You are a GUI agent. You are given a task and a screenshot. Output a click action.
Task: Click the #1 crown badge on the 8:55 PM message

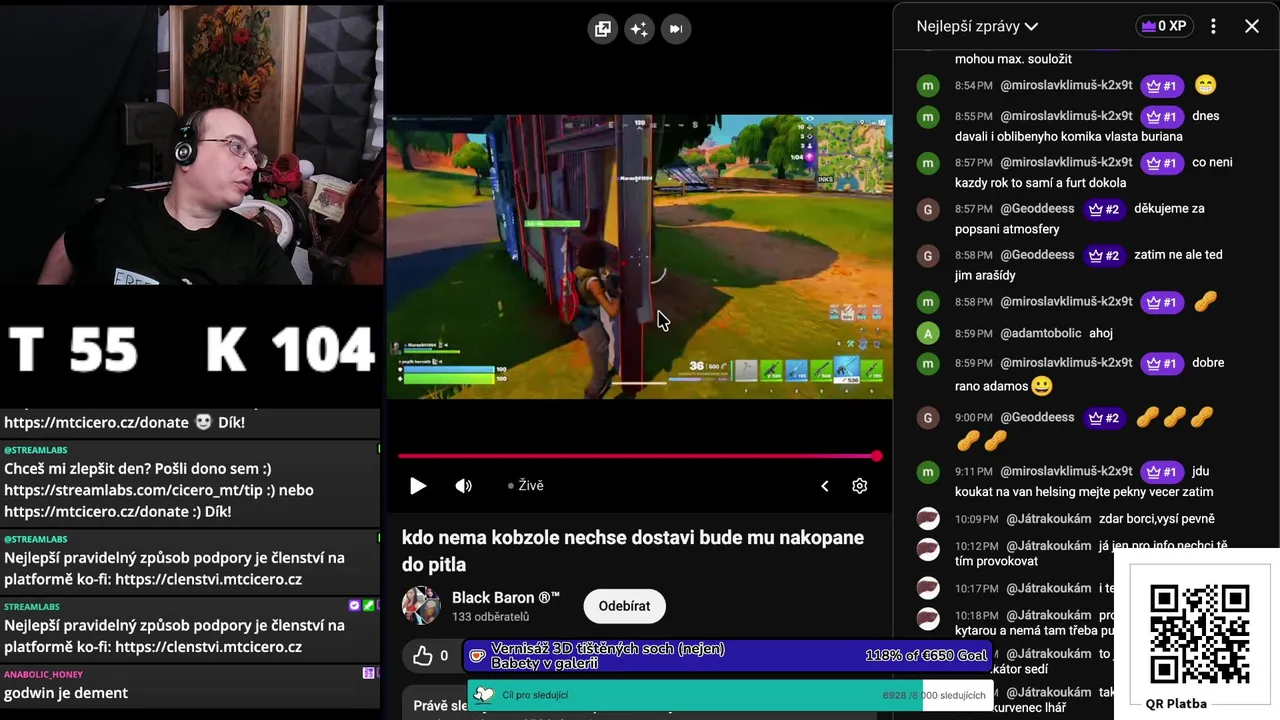1162,116
